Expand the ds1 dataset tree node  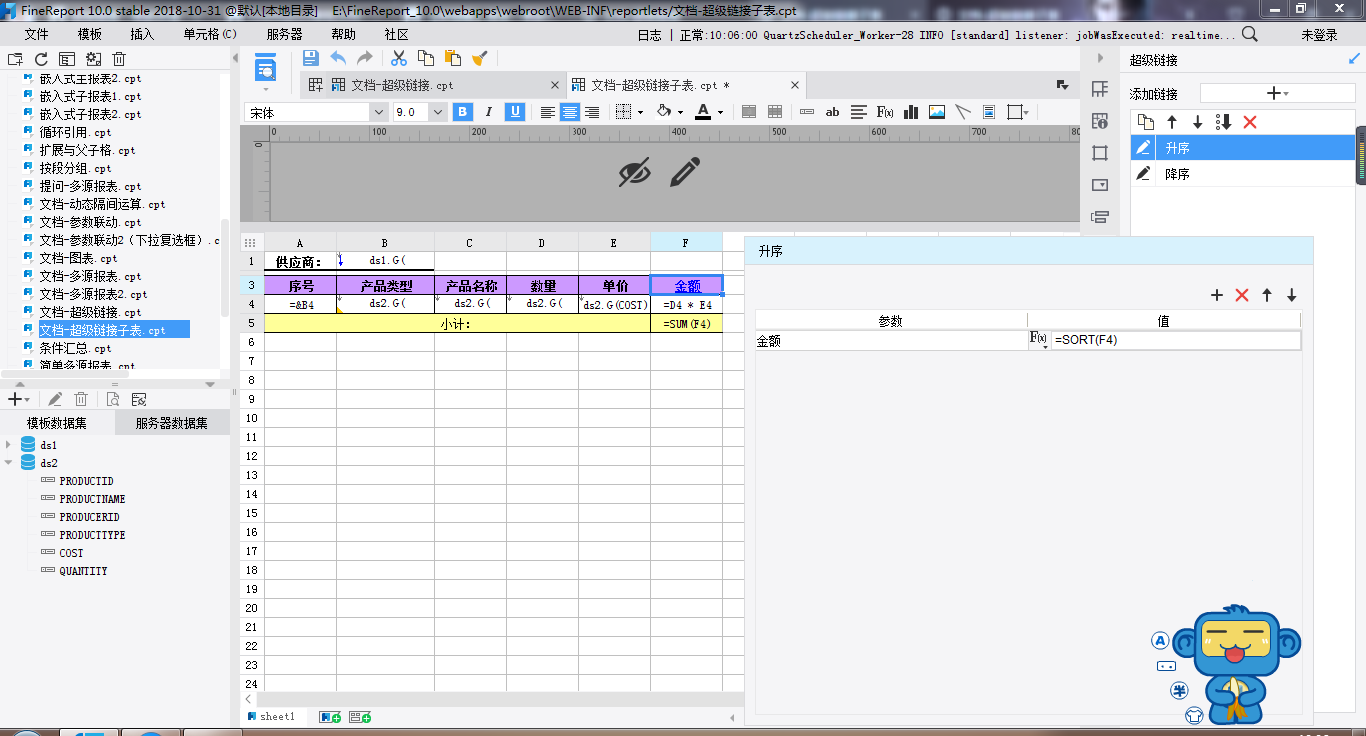click(x=9, y=445)
